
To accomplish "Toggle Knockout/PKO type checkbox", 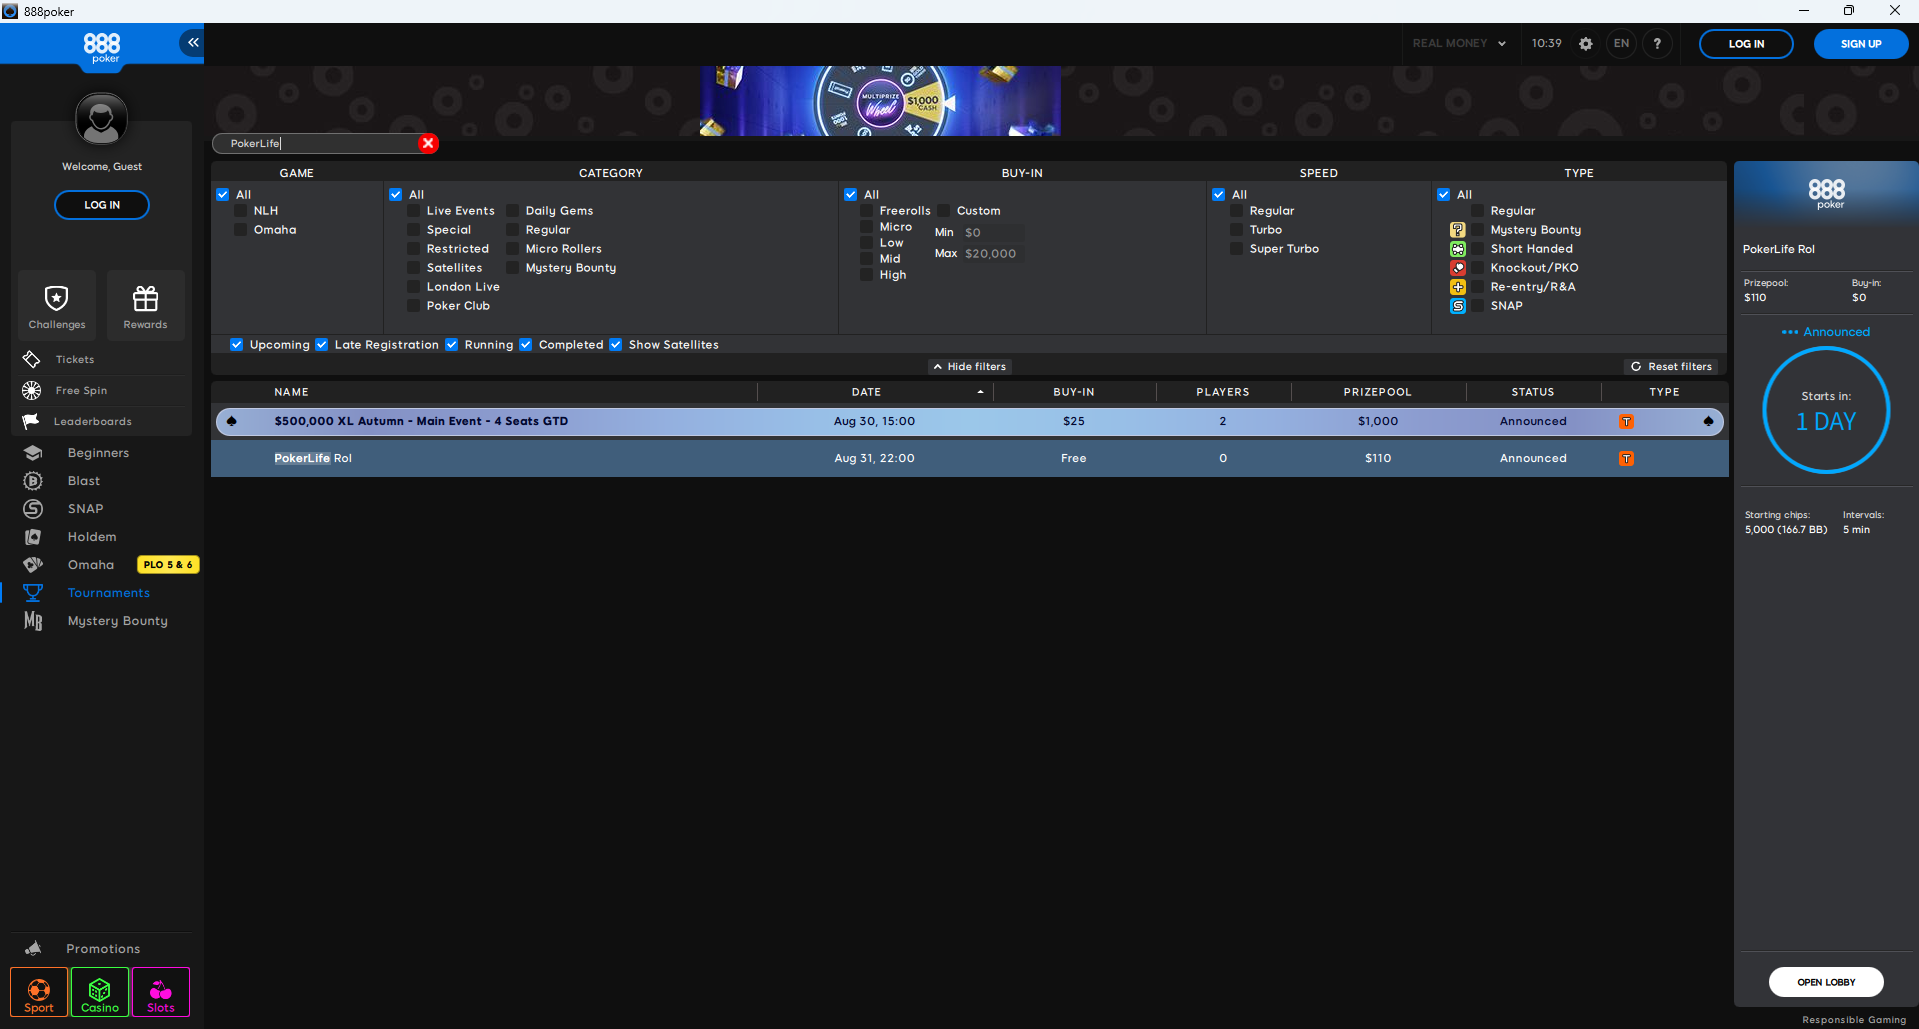I will tap(1478, 268).
